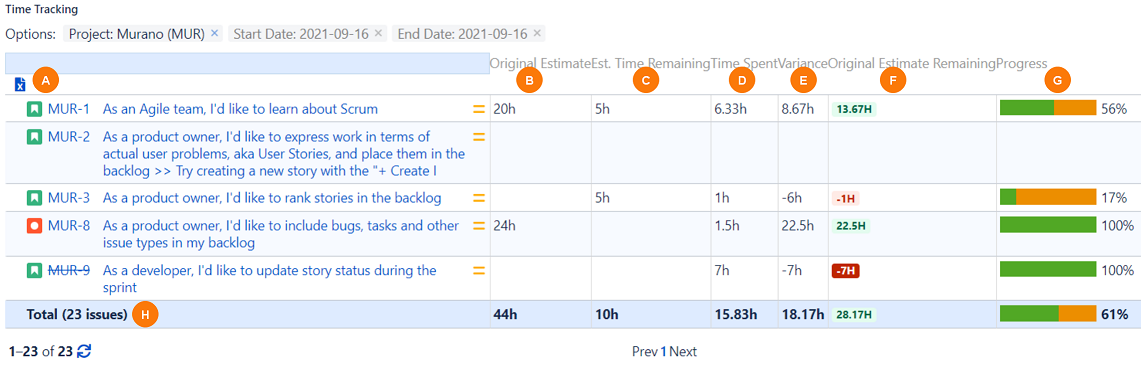Go to Next page of results
The height and width of the screenshot is (370, 1141).
[x=683, y=352]
